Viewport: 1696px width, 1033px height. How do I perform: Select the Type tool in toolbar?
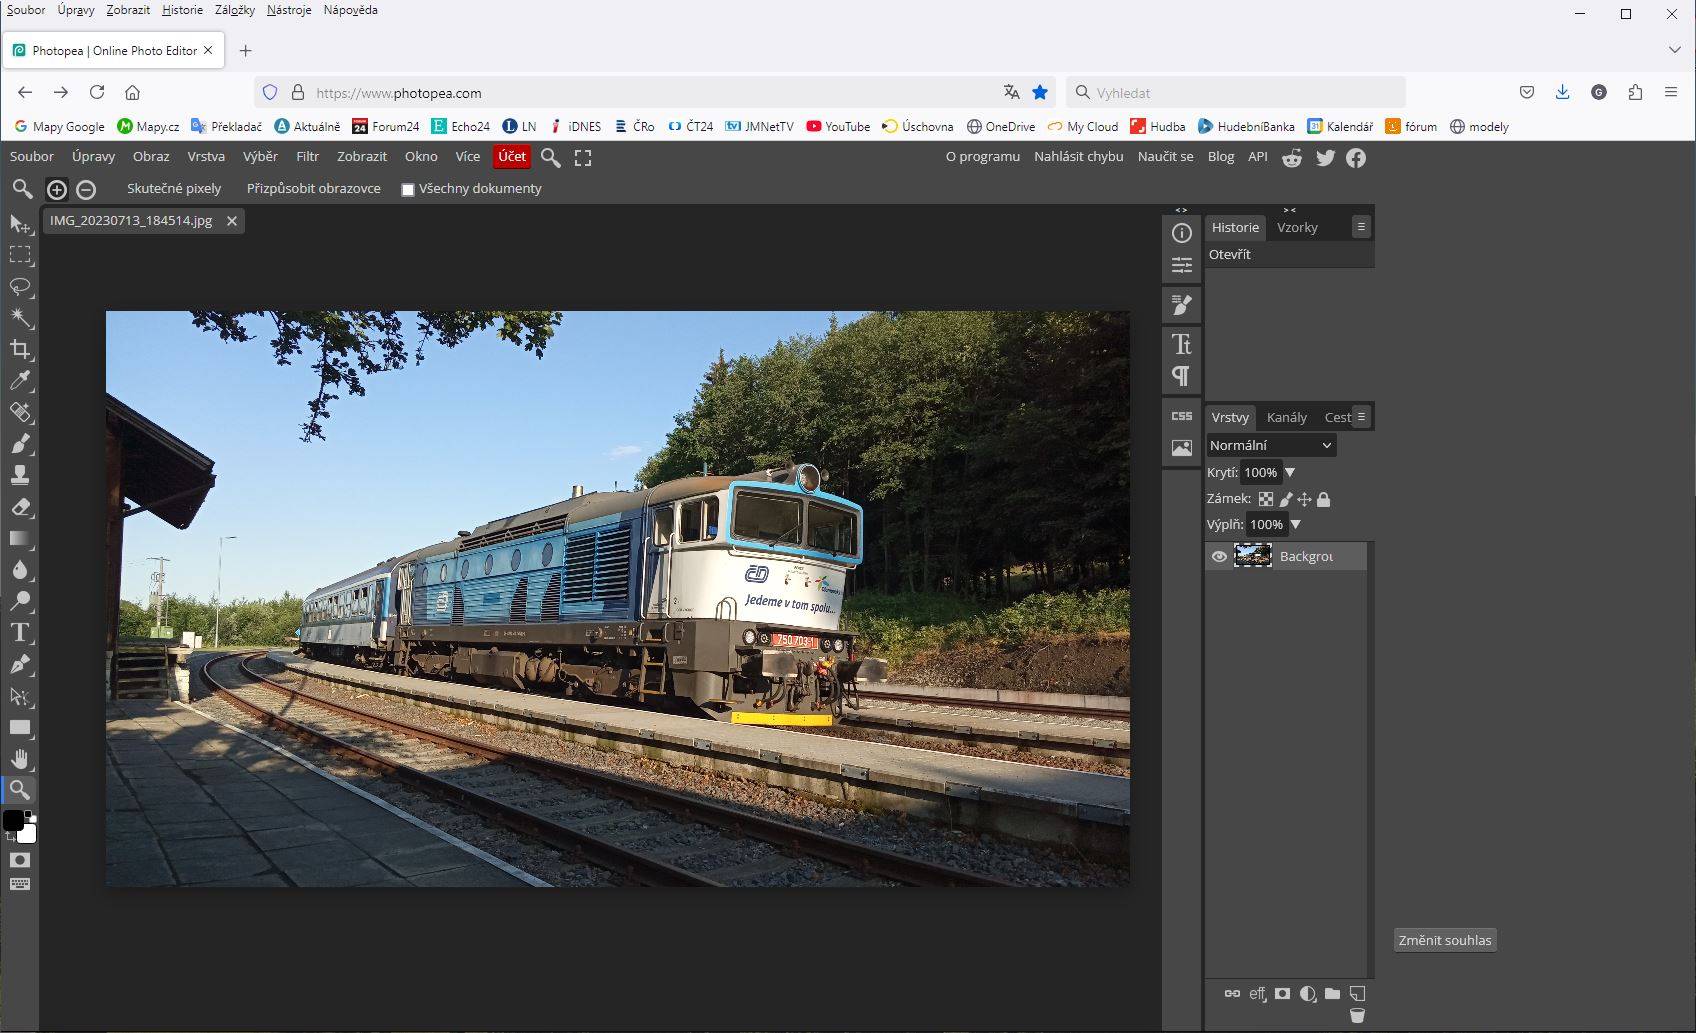pos(20,632)
